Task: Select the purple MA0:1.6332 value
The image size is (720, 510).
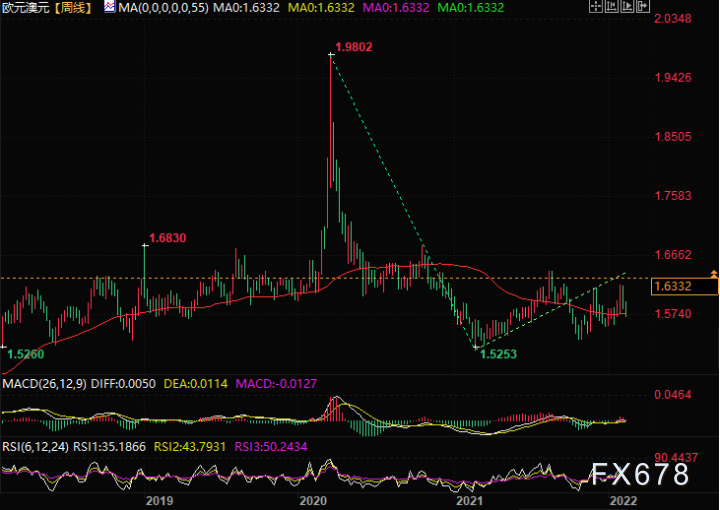Action: tap(396, 8)
